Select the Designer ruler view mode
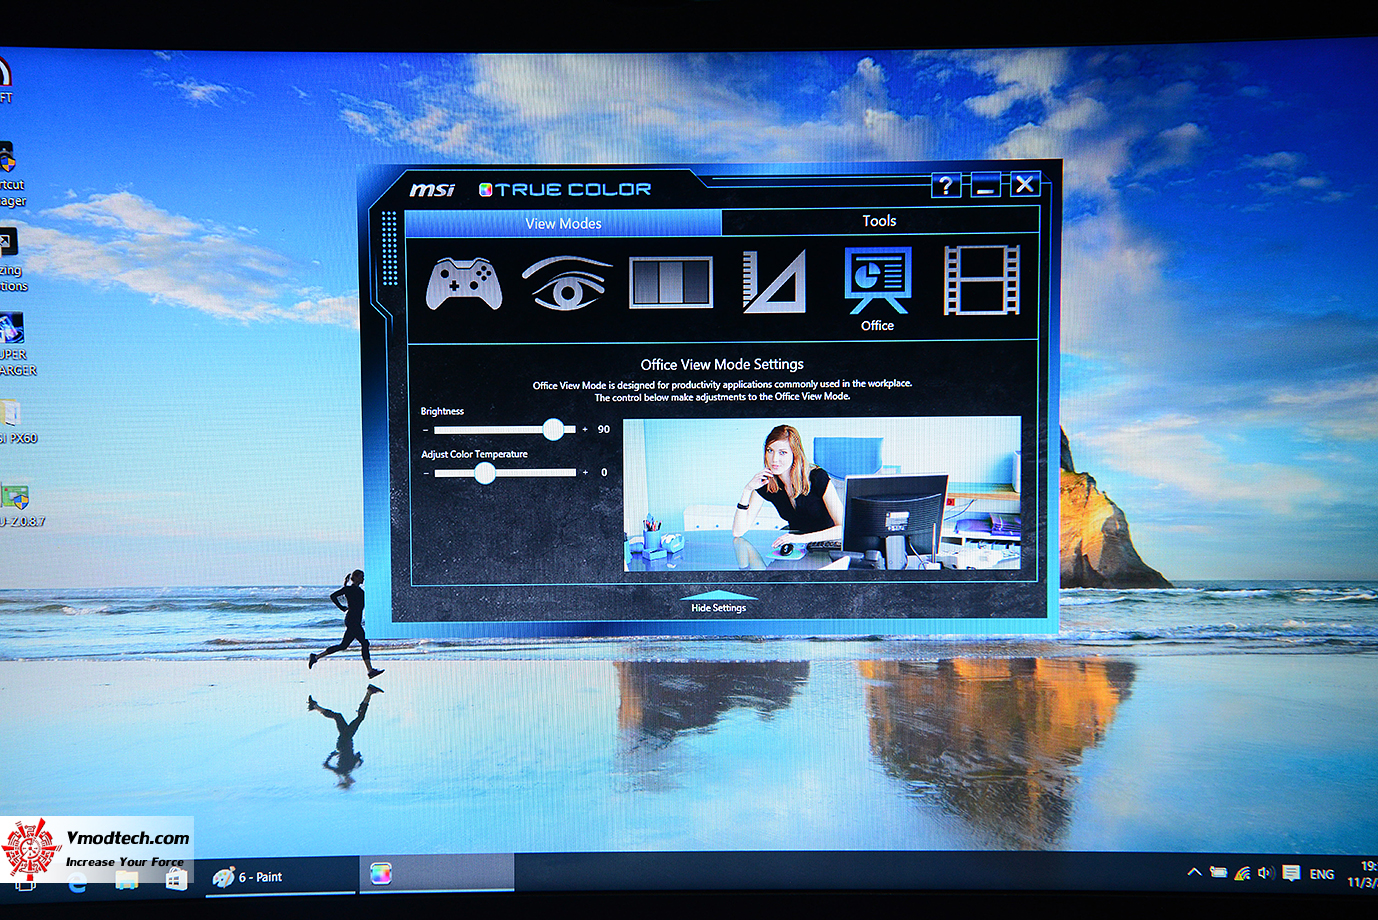This screenshot has width=1378, height=920. tap(774, 283)
